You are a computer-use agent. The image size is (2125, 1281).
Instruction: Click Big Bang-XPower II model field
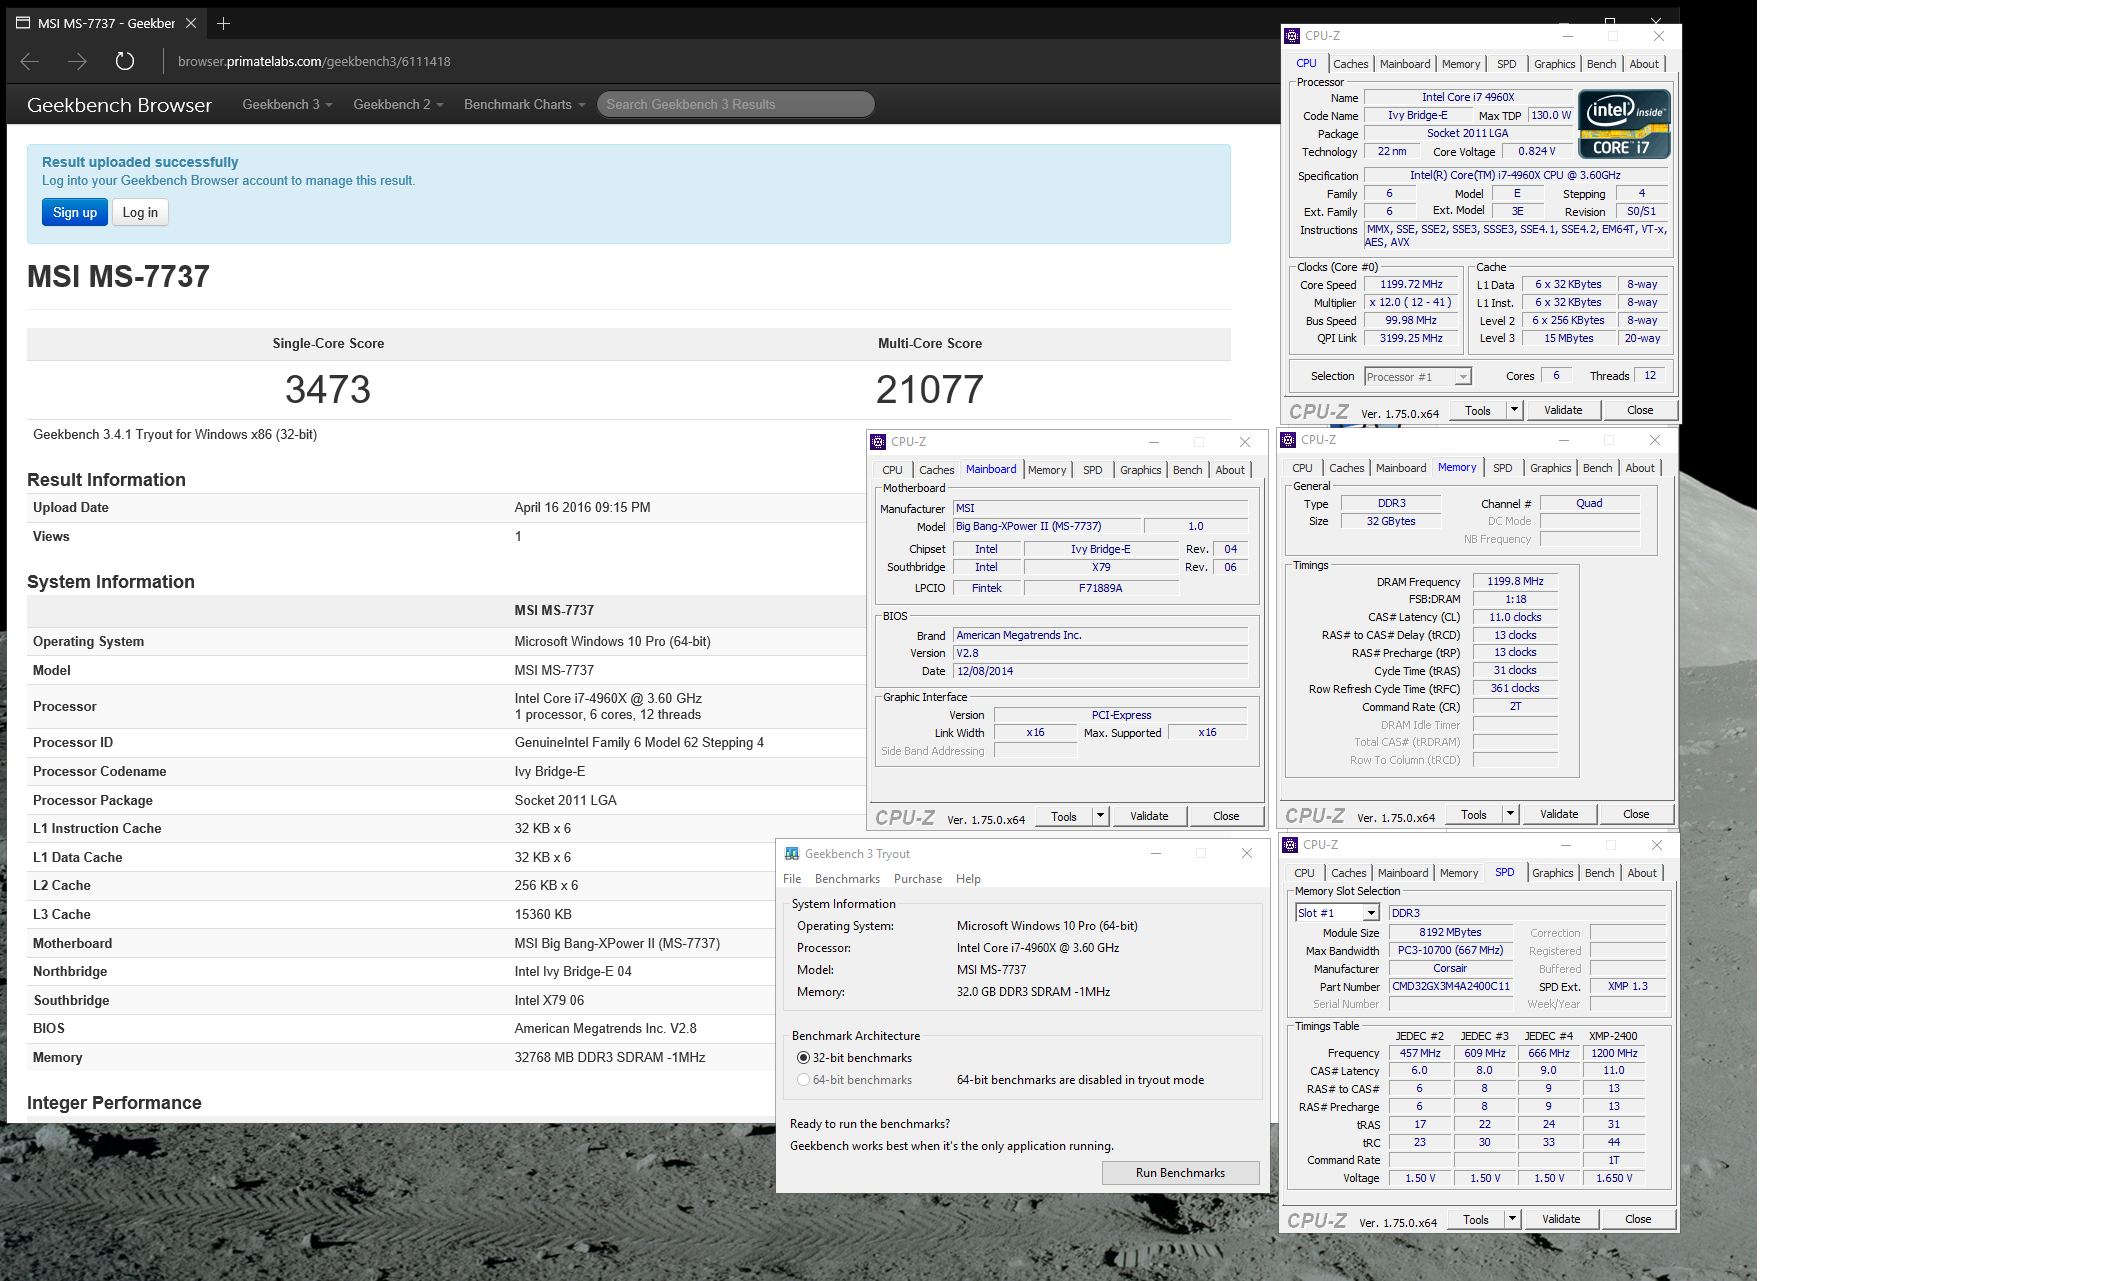pyautogui.click(x=1046, y=526)
